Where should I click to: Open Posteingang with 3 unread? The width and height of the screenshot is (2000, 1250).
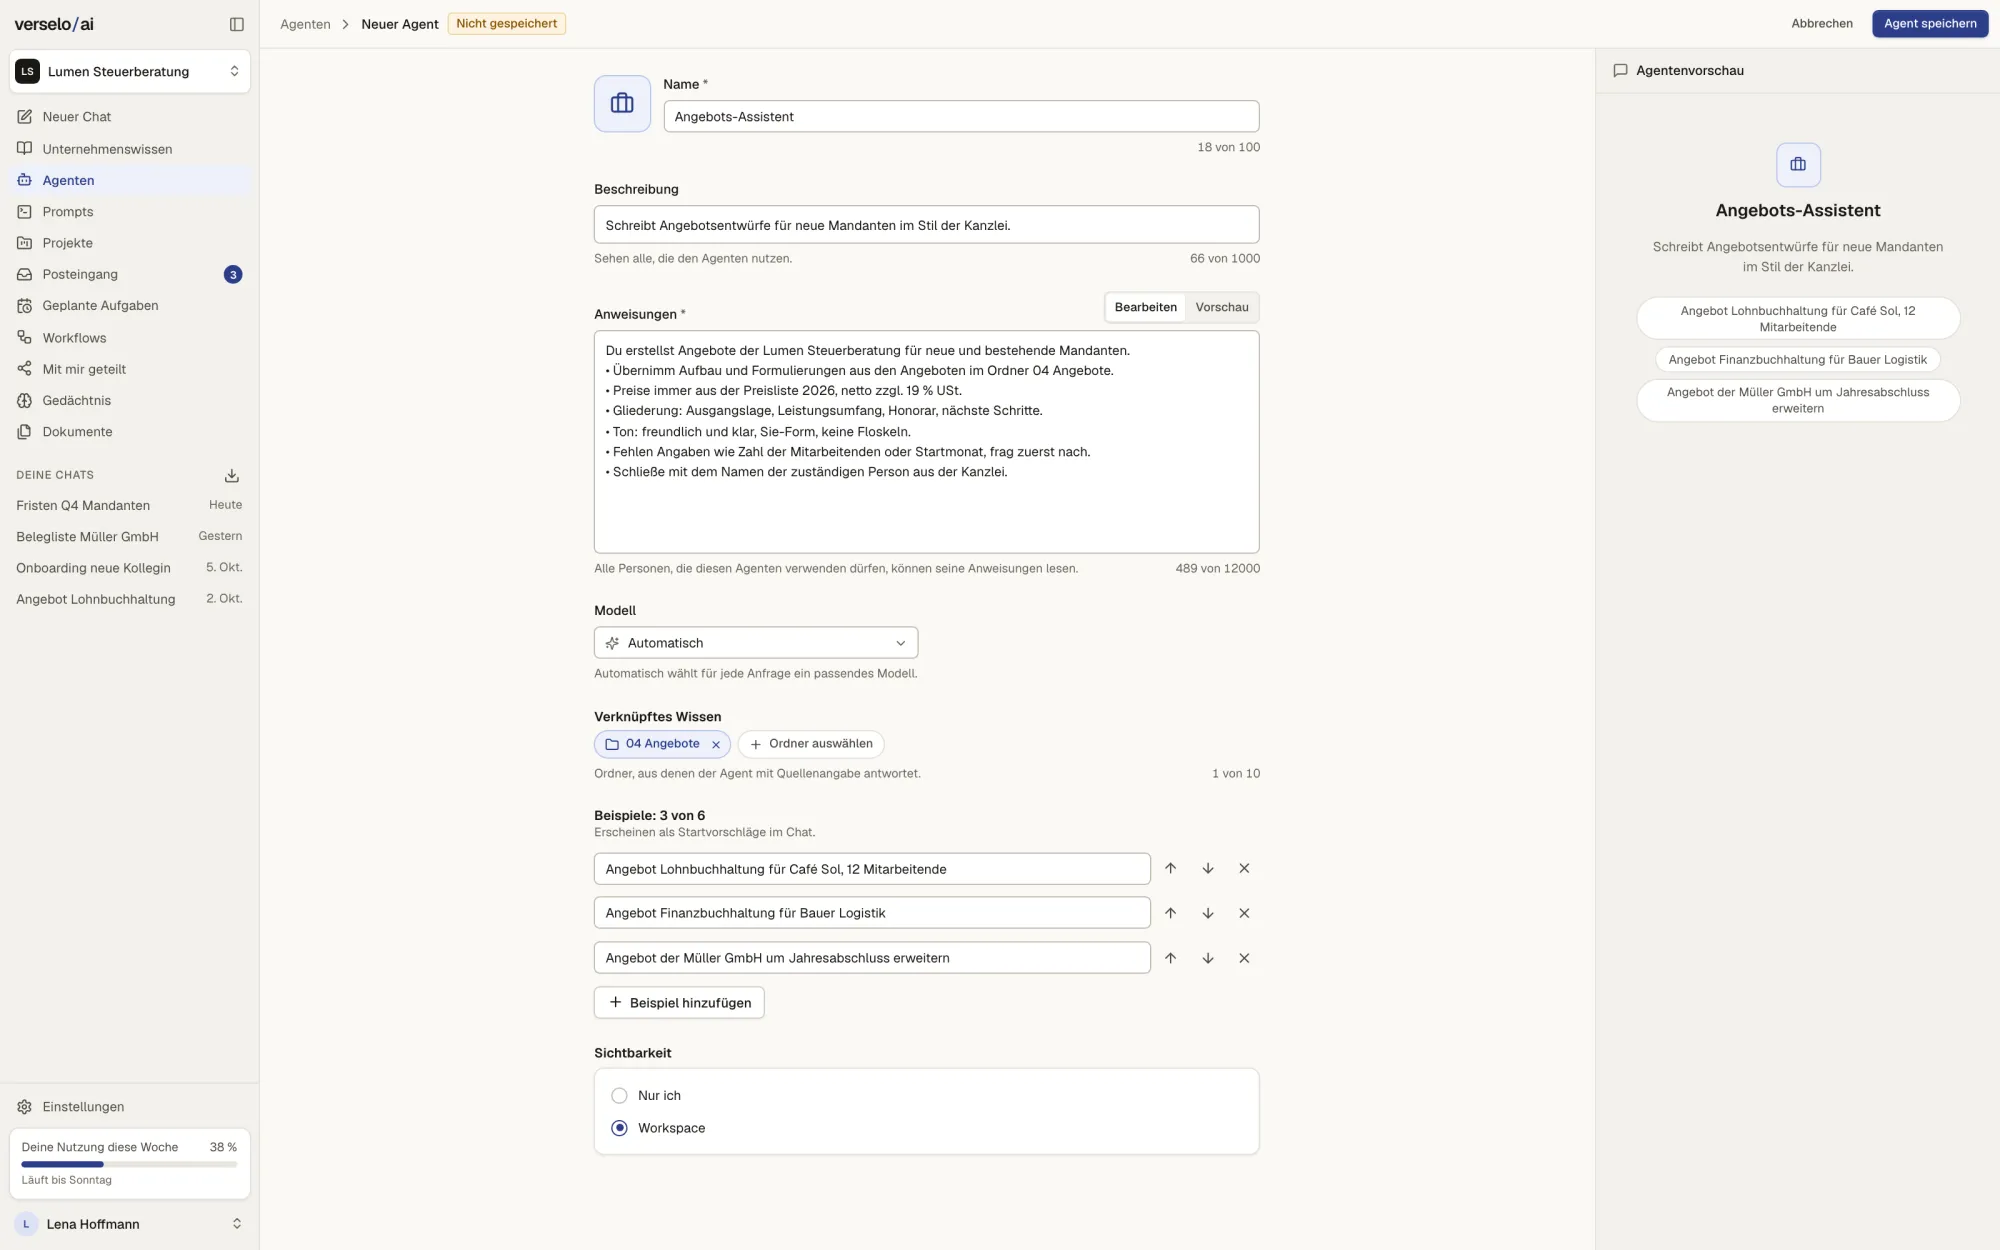point(130,274)
